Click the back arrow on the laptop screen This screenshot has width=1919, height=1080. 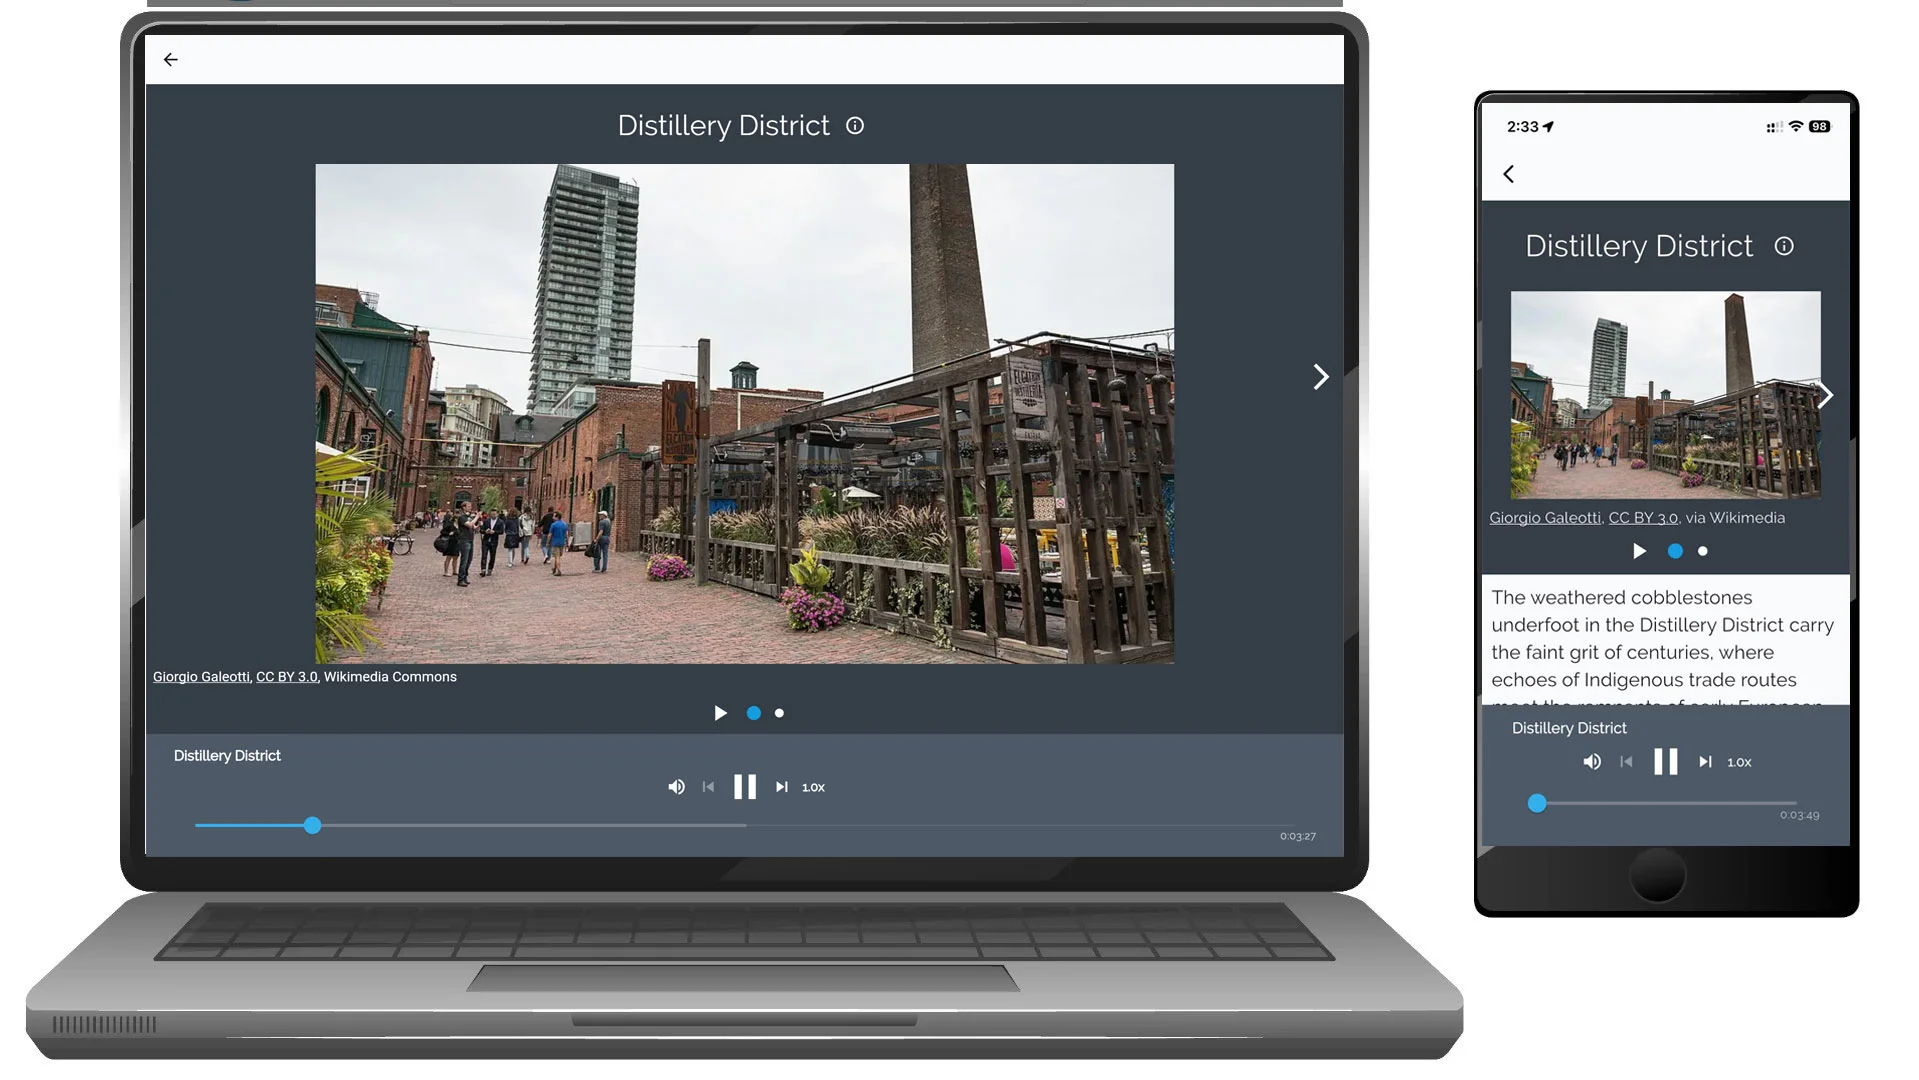(171, 60)
